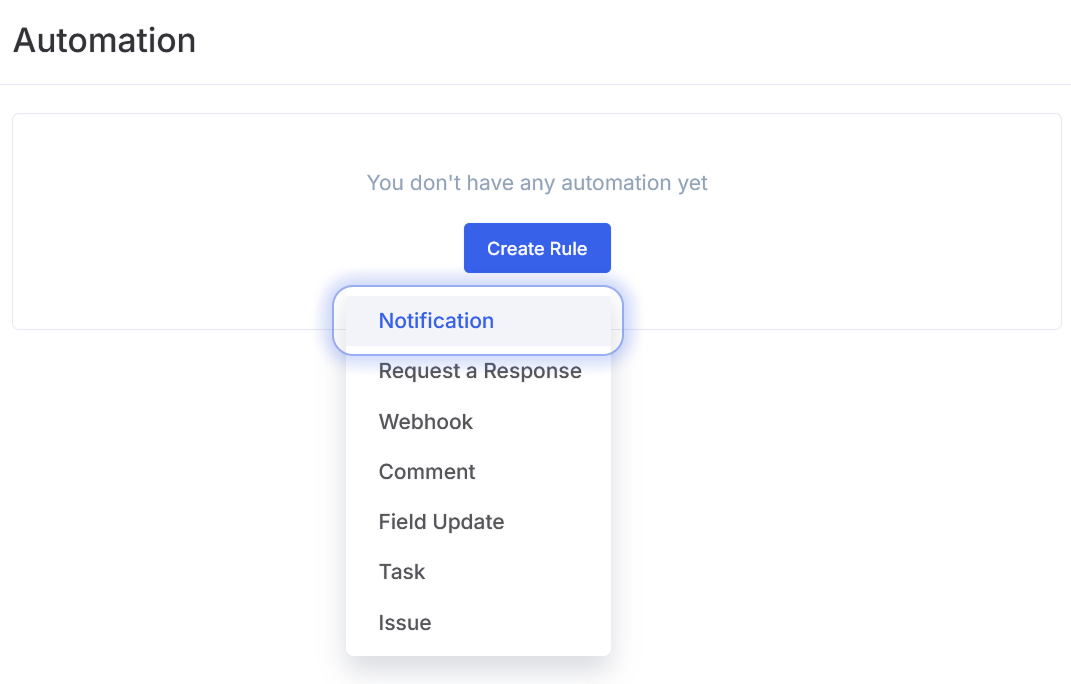Choose Field Update from the menu

coord(441,522)
